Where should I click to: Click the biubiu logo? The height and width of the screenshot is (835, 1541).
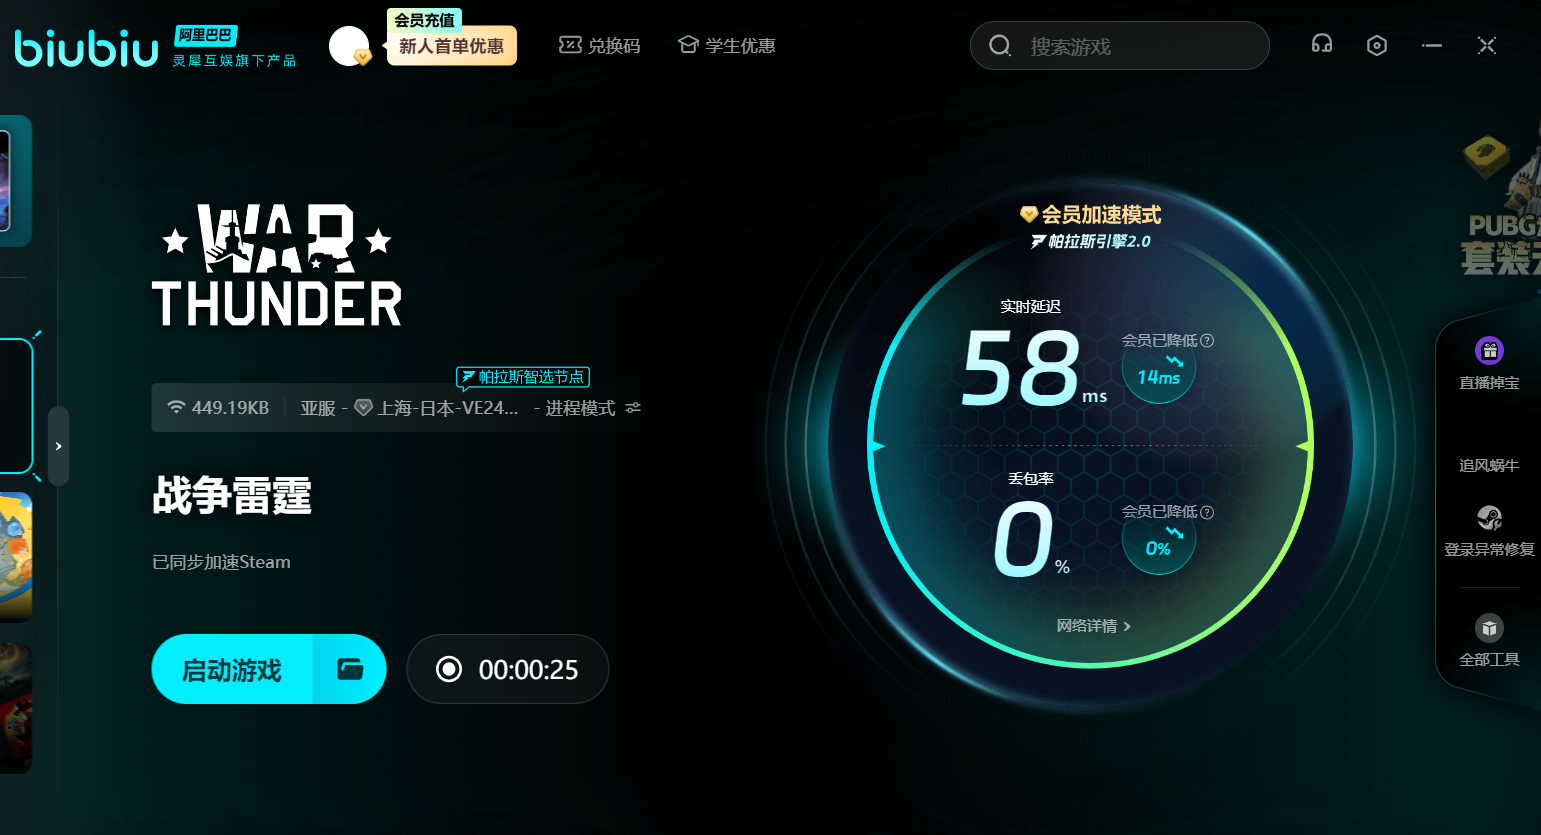point(86,47)
